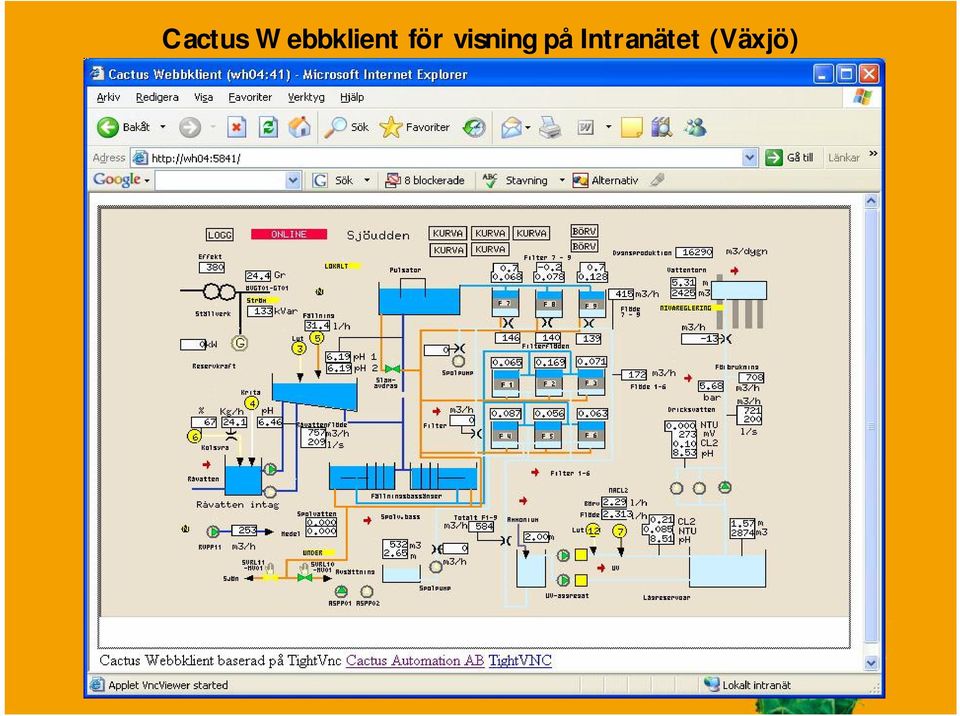The image size is (960, 716).
Task: Click the Stavning spell check button
Action: coord(515,180)
